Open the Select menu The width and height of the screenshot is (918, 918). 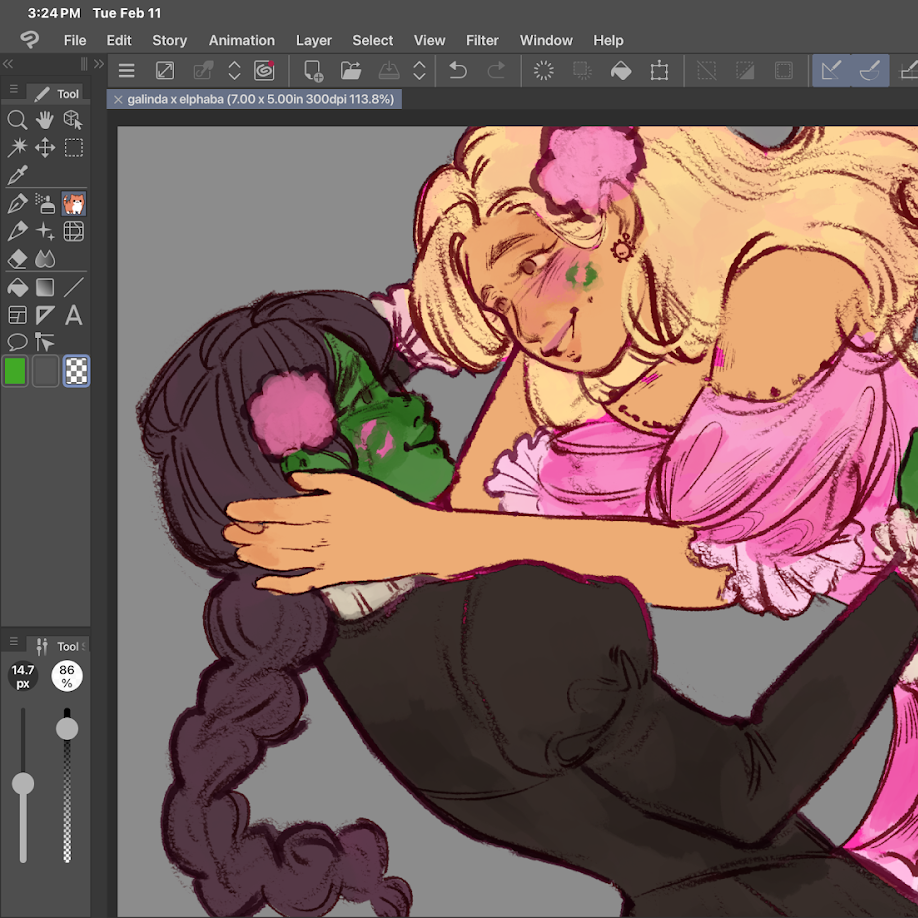(x=372, y=40)
